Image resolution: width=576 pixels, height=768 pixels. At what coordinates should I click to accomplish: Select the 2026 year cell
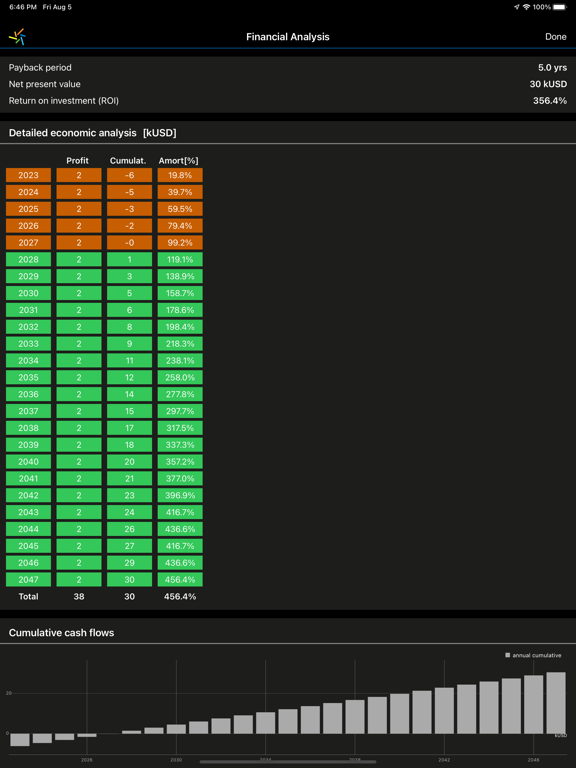[28, 226]
